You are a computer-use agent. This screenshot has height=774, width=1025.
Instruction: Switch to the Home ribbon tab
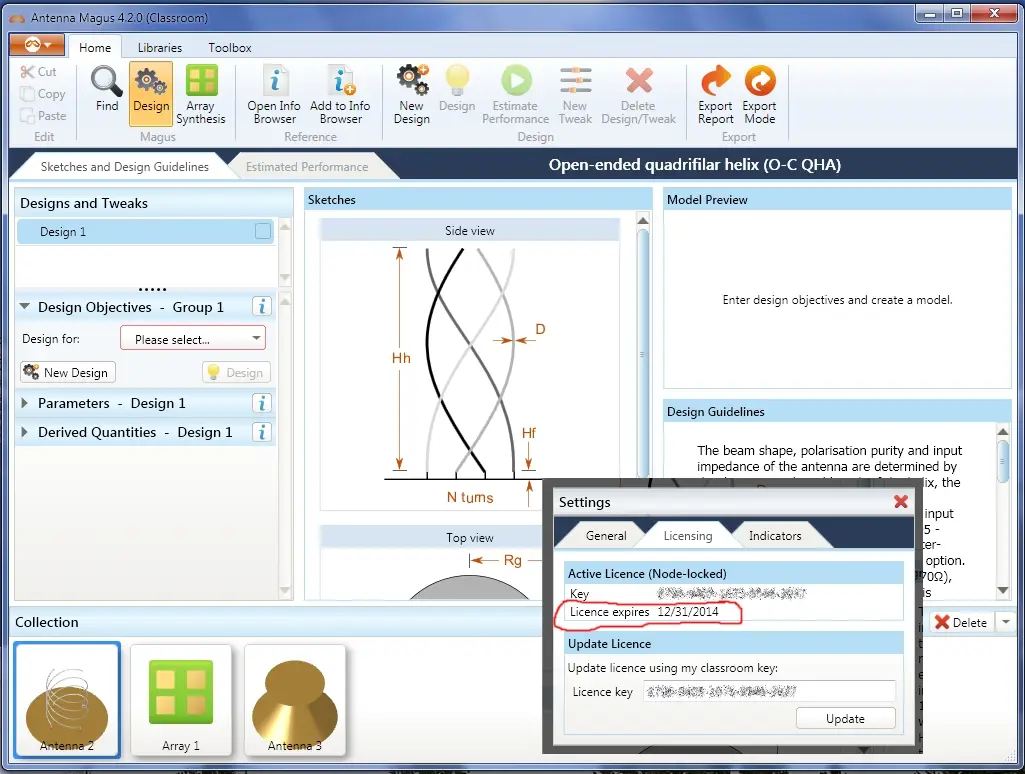[95, 48]
